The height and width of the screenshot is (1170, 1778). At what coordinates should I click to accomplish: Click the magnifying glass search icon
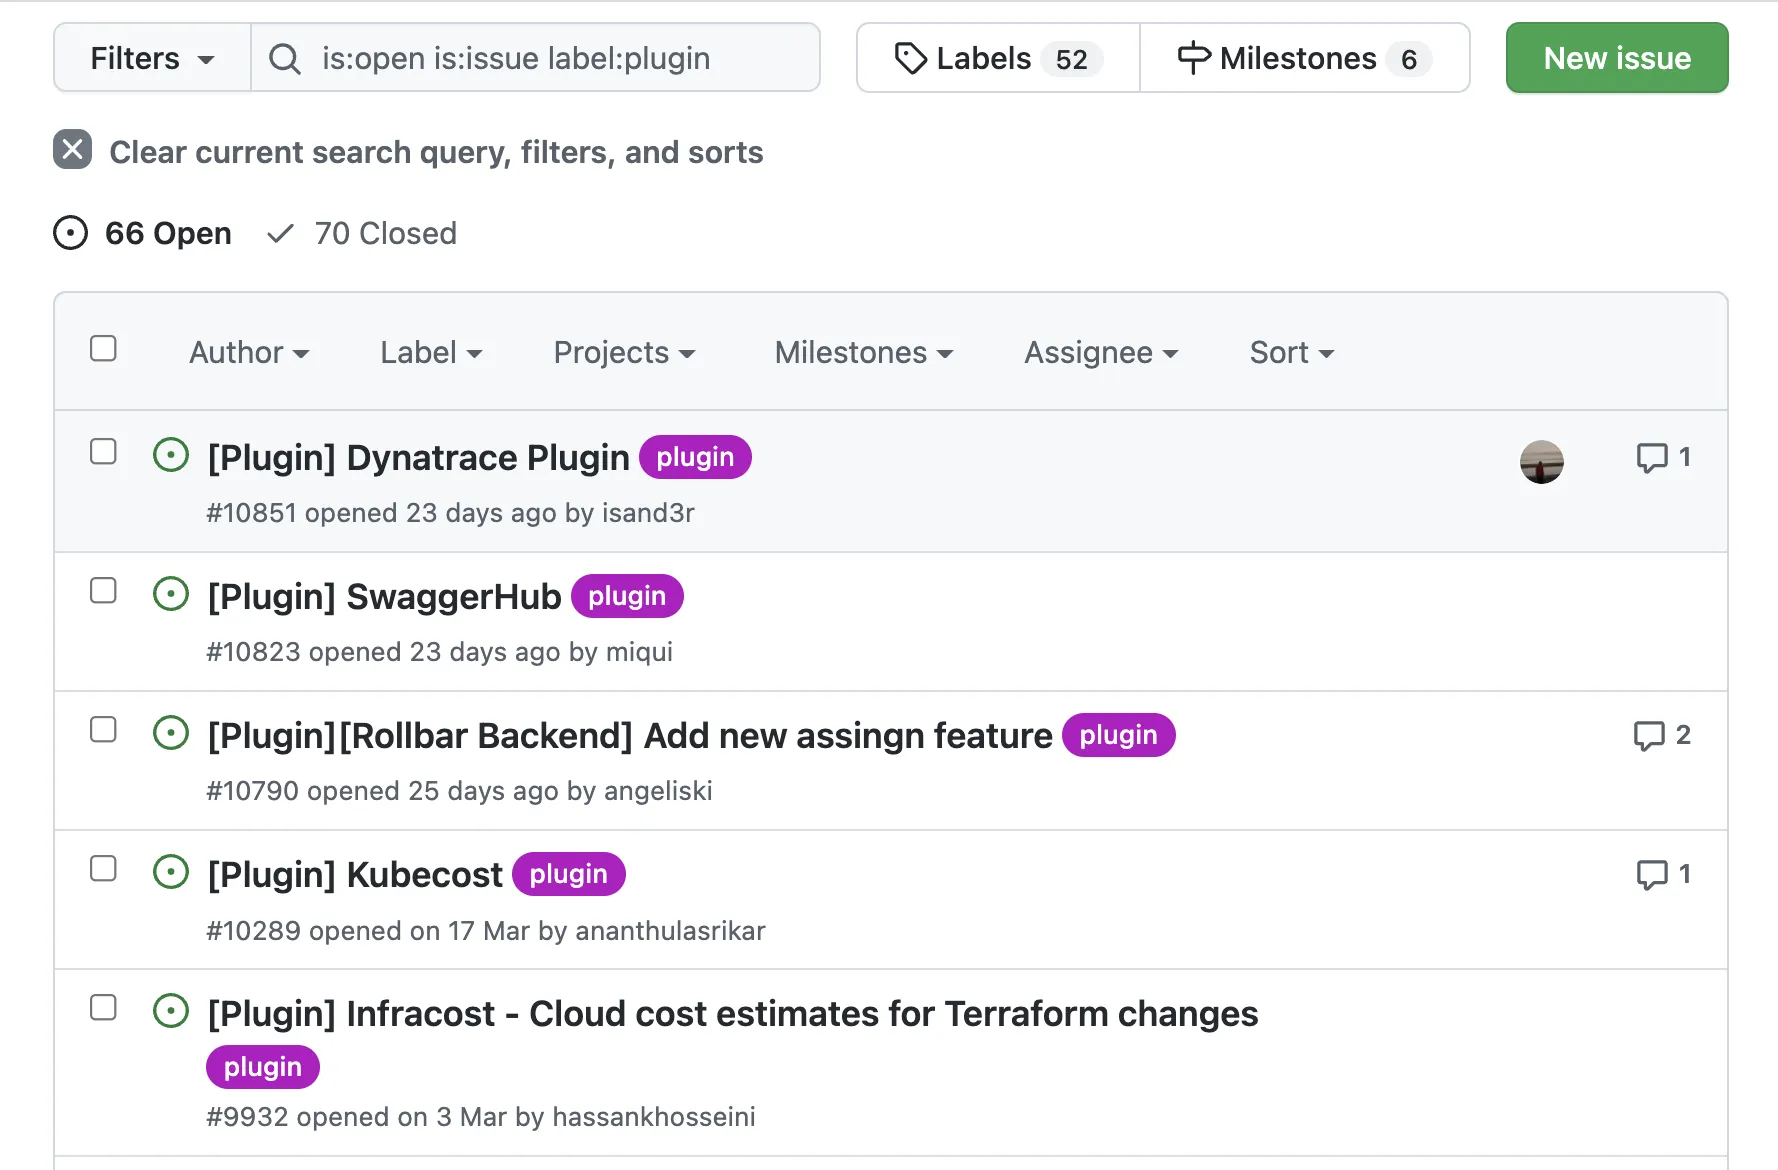pyautogui.click(x=285, y=58)
